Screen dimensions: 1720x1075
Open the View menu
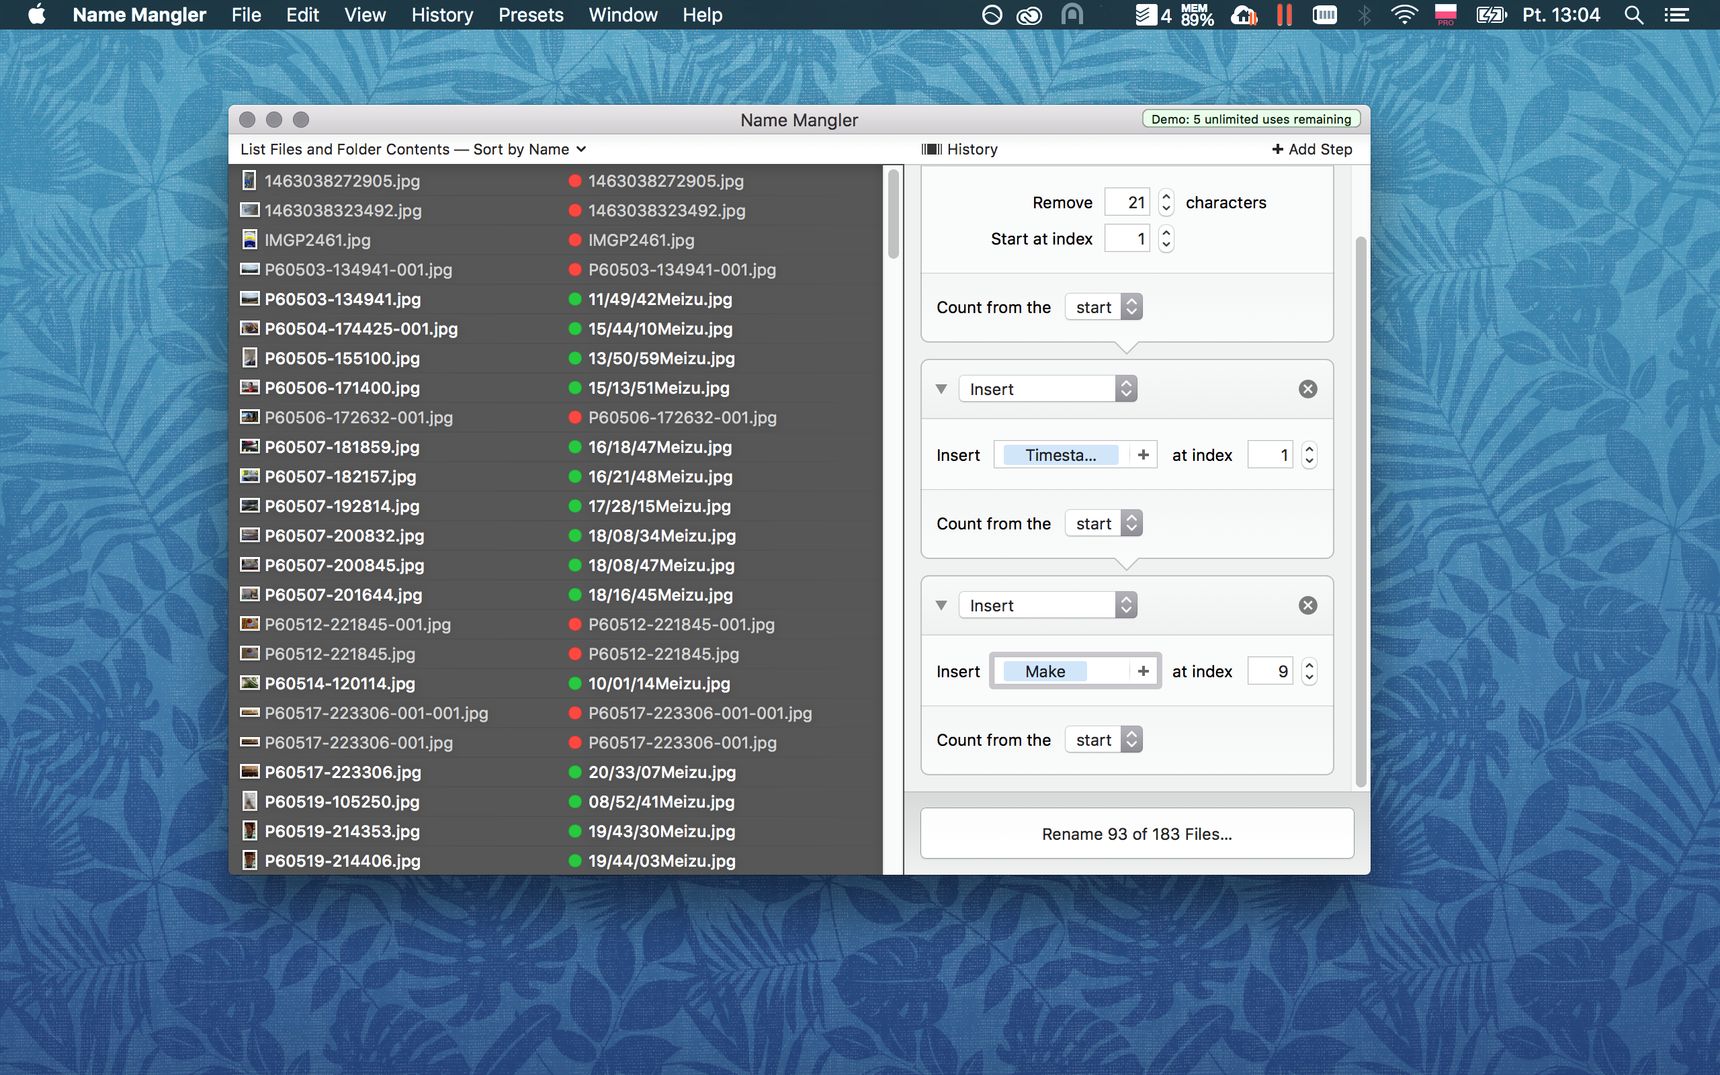point(365,15)
